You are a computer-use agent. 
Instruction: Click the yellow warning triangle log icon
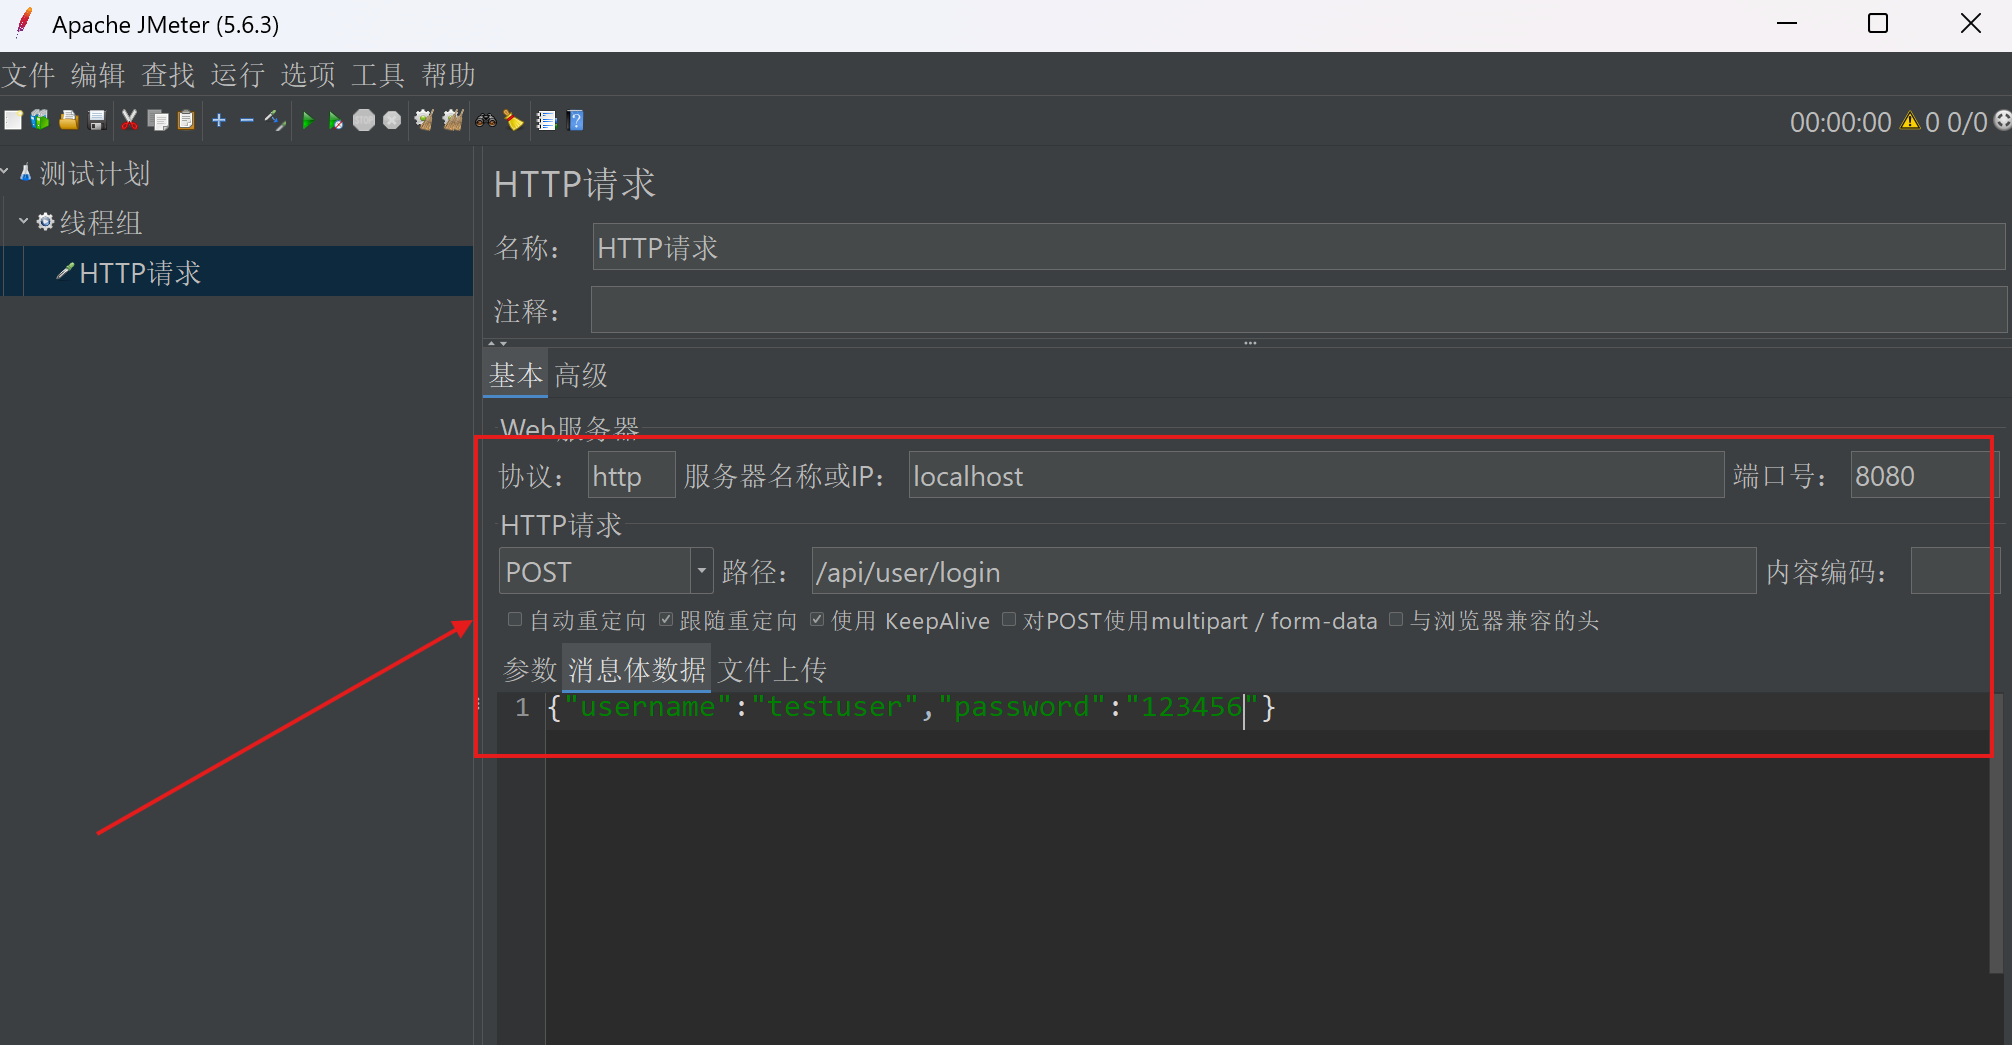pos(1910,121)
